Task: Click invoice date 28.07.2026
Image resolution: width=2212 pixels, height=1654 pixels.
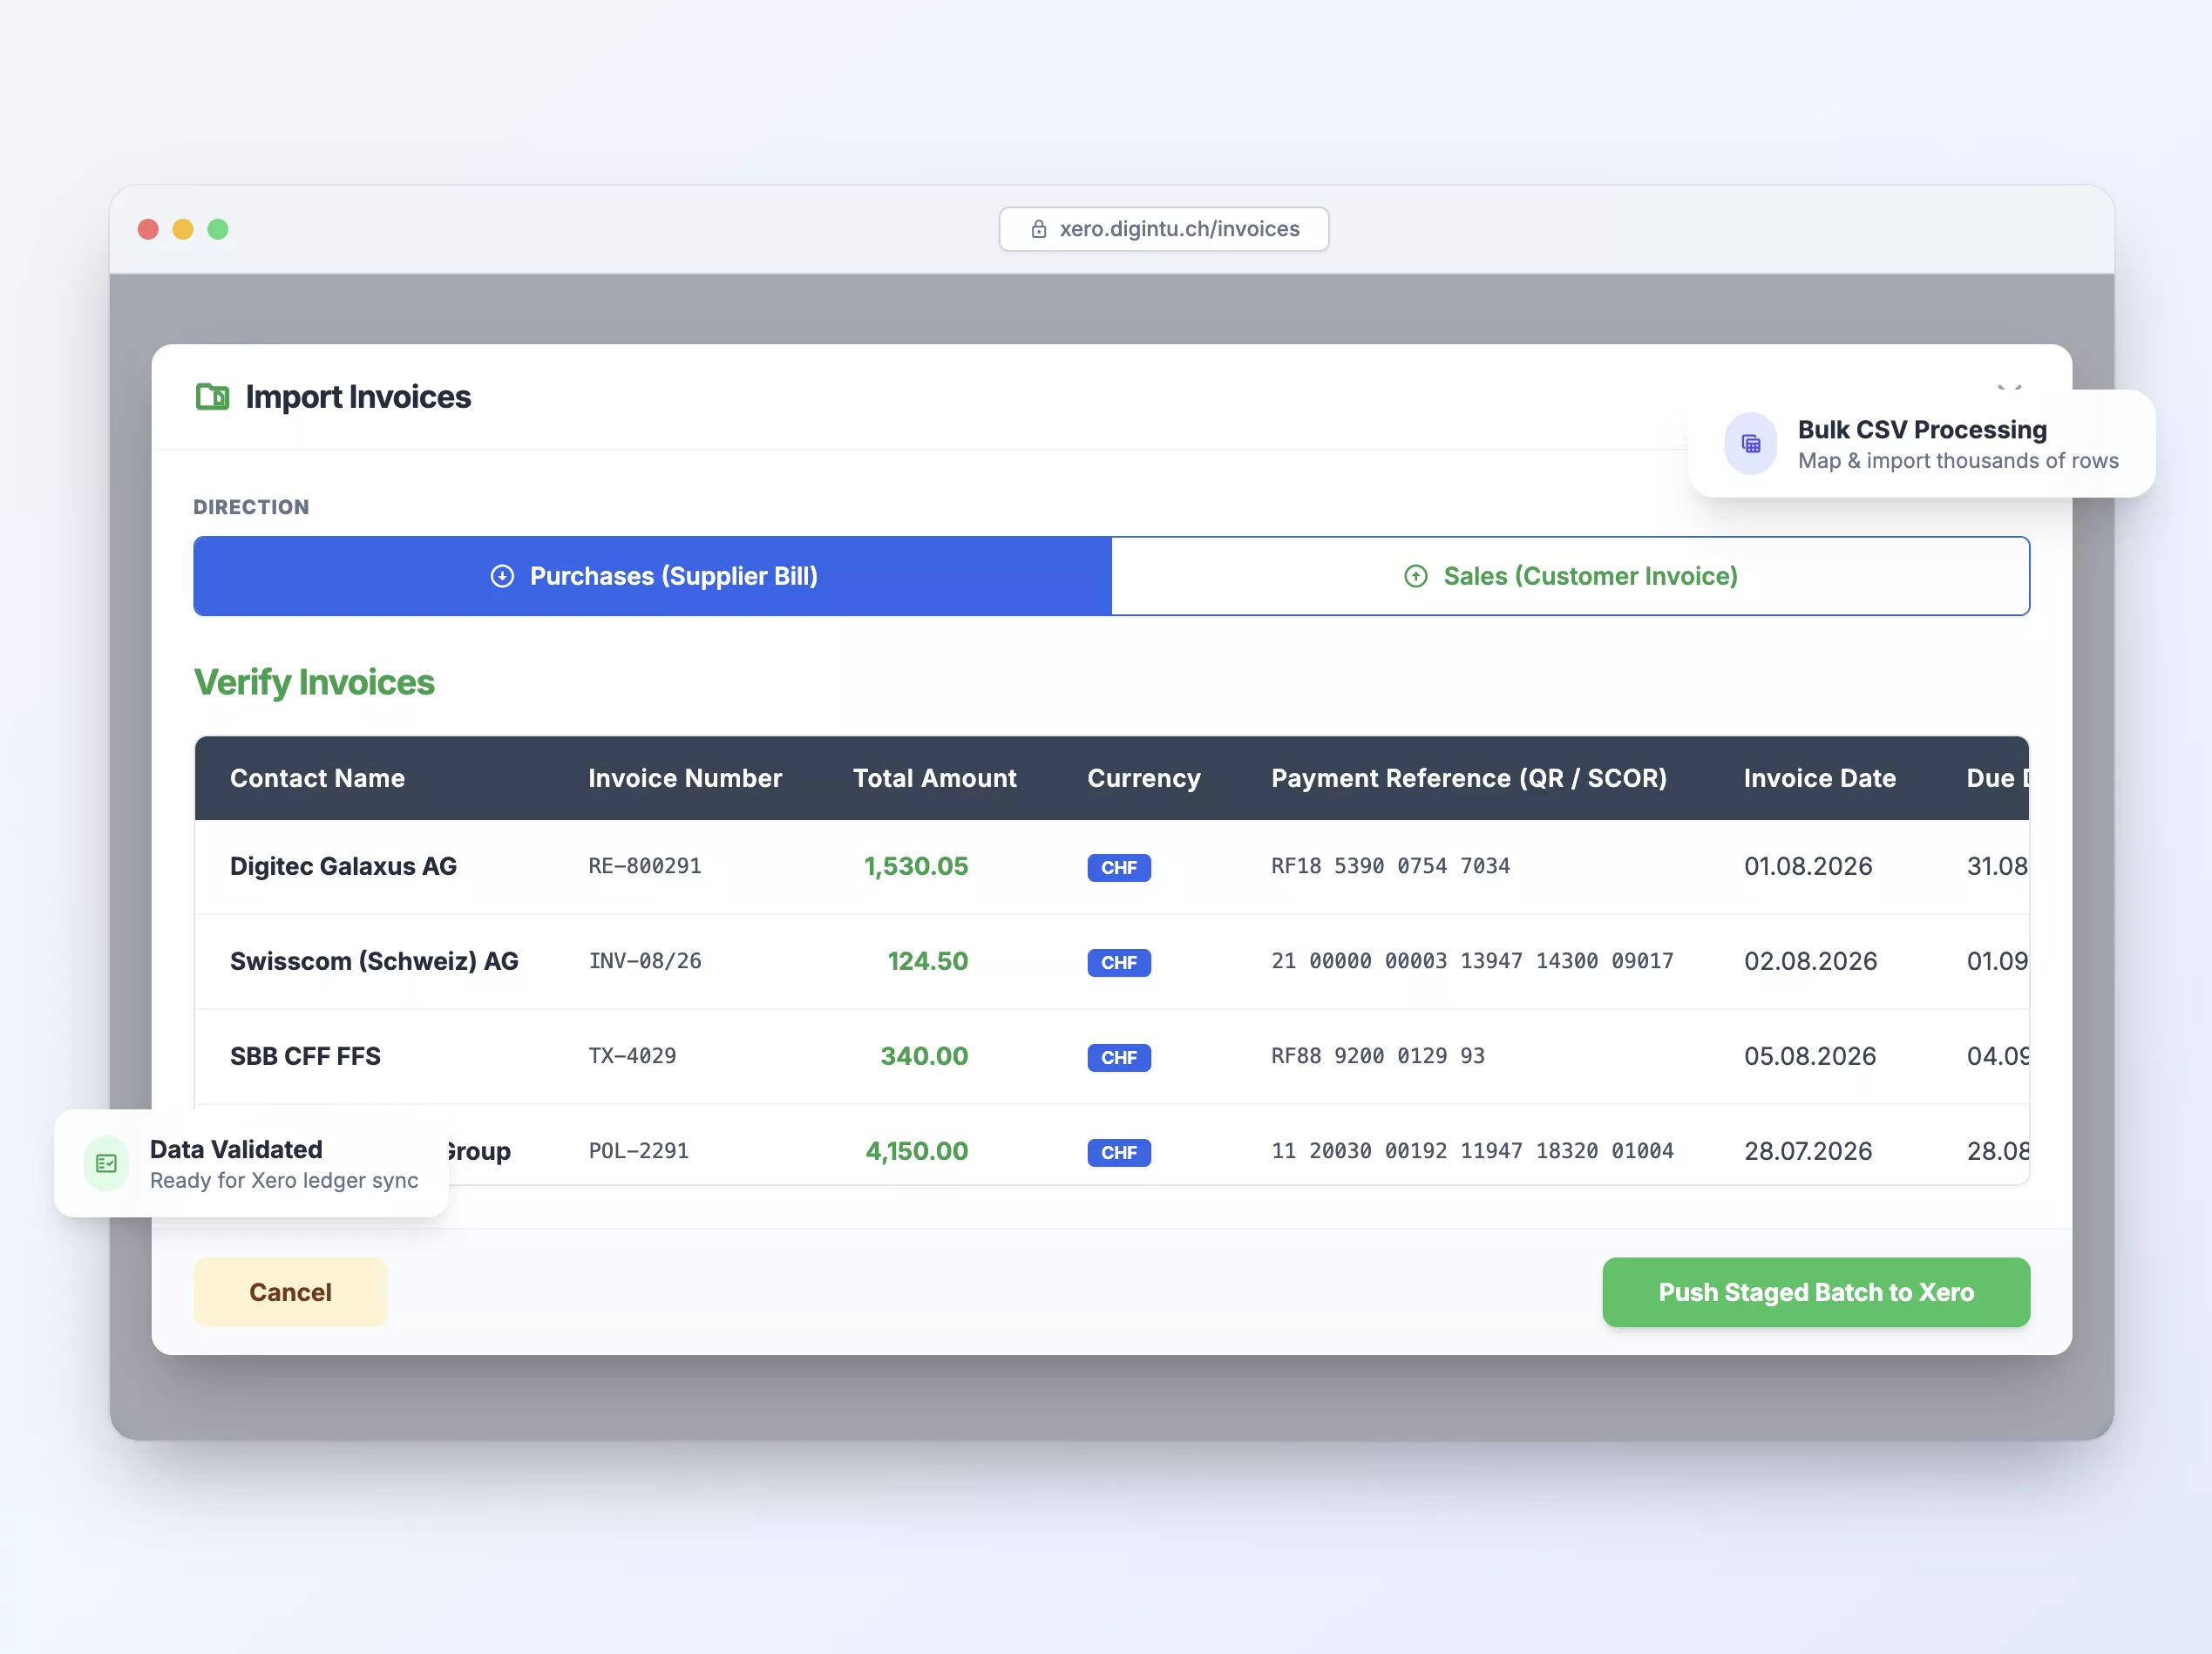Action: [1808, 1151]
